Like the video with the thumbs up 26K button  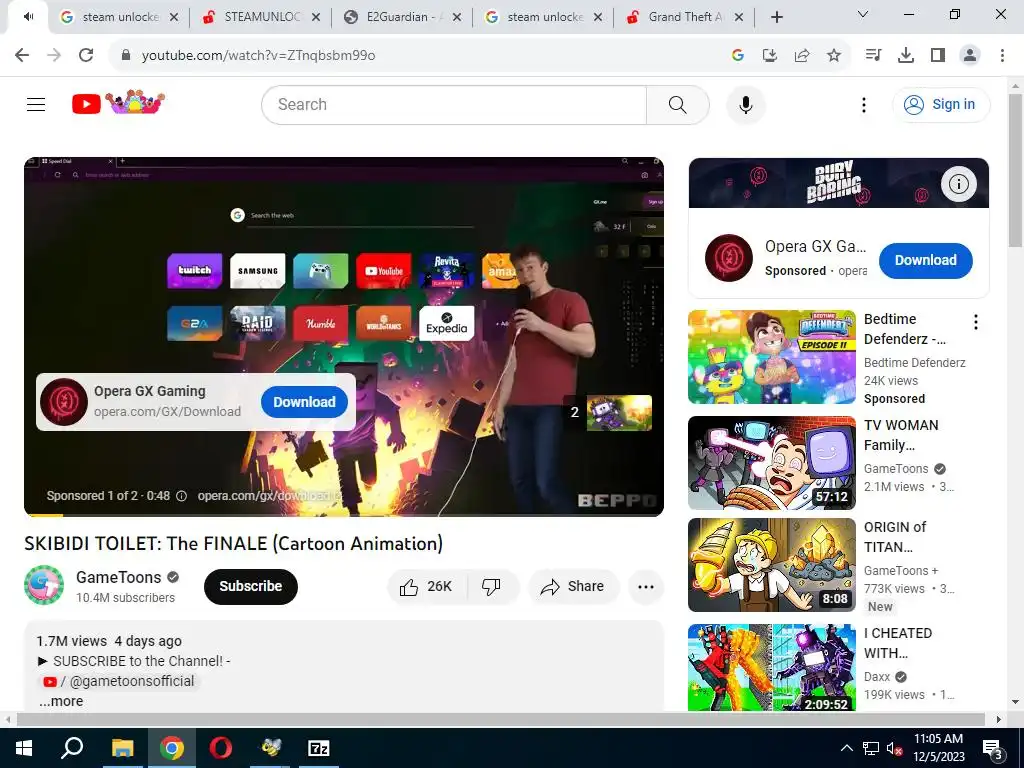(x=427, y=586)
